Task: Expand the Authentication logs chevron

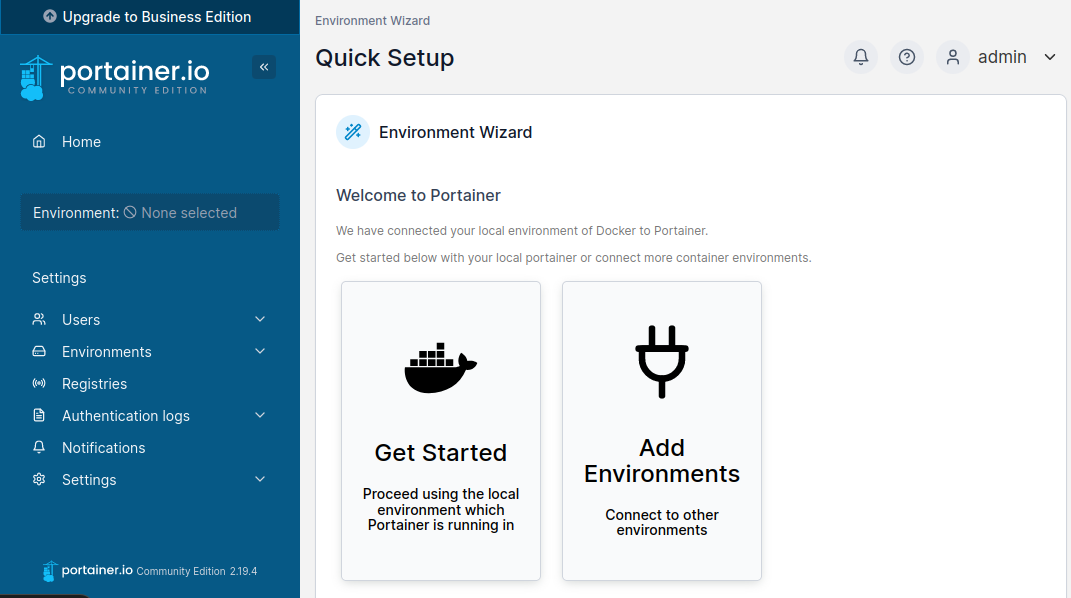Action: [260, 415]
